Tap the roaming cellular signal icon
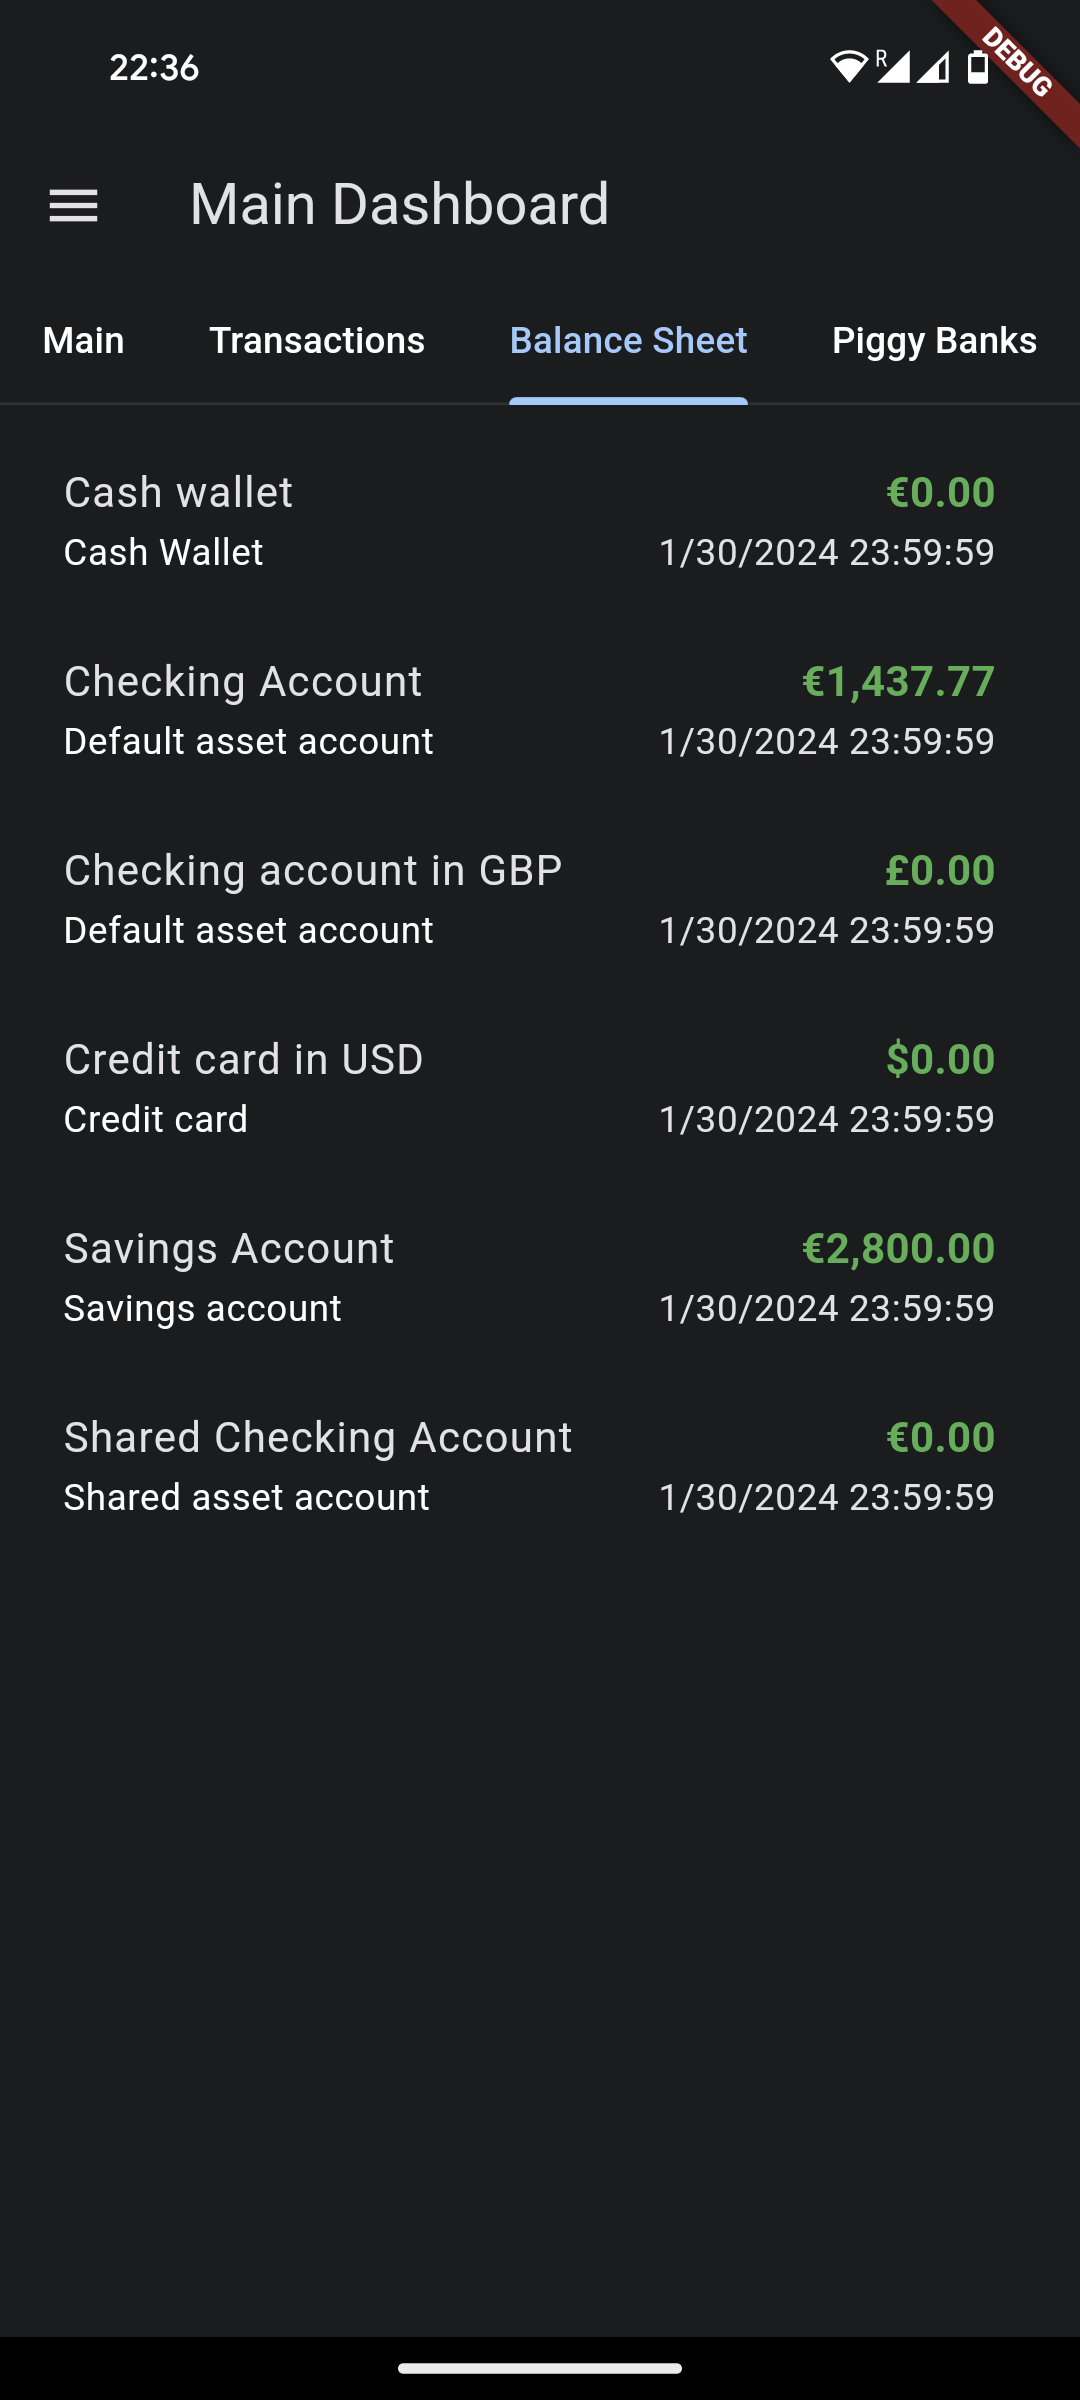Viewport: 1080px width, 2400px height. click(893, 67)
